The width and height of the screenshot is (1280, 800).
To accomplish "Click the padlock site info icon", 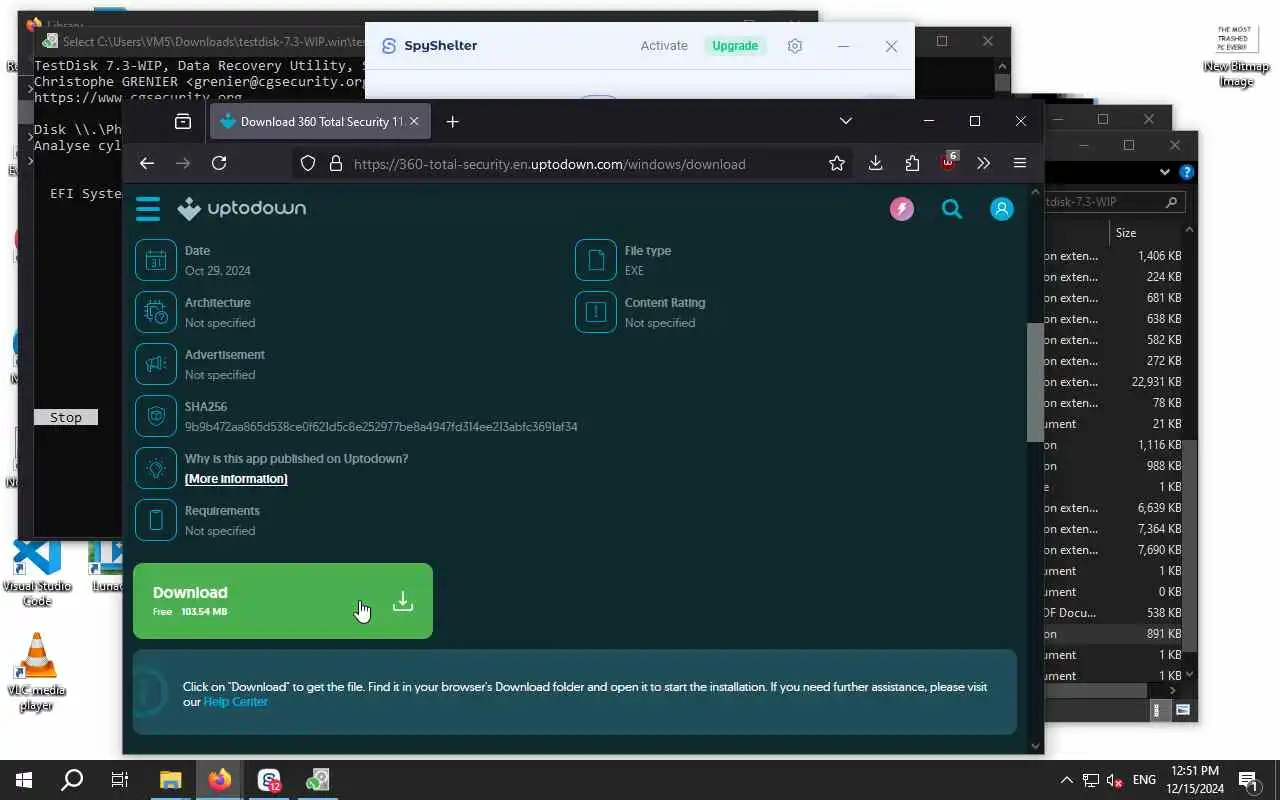I will click(x=335, y=163).
